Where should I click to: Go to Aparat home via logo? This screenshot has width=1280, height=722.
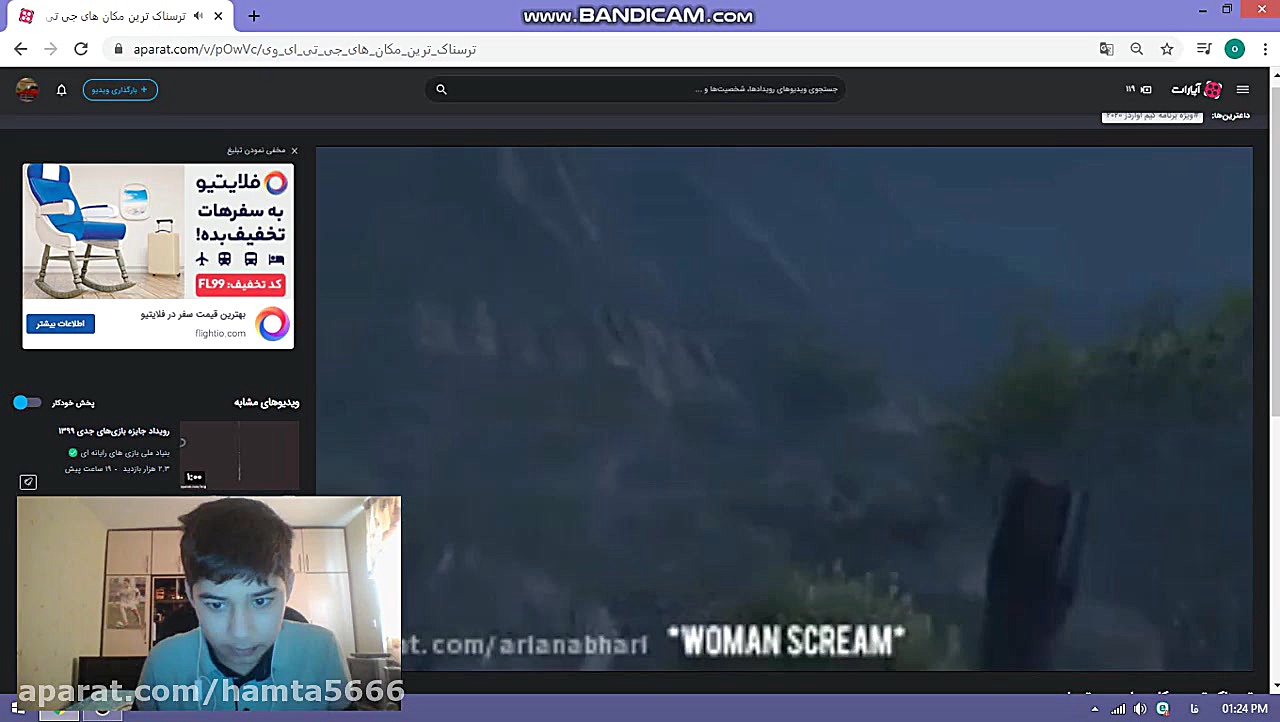tap(1197, 90)
